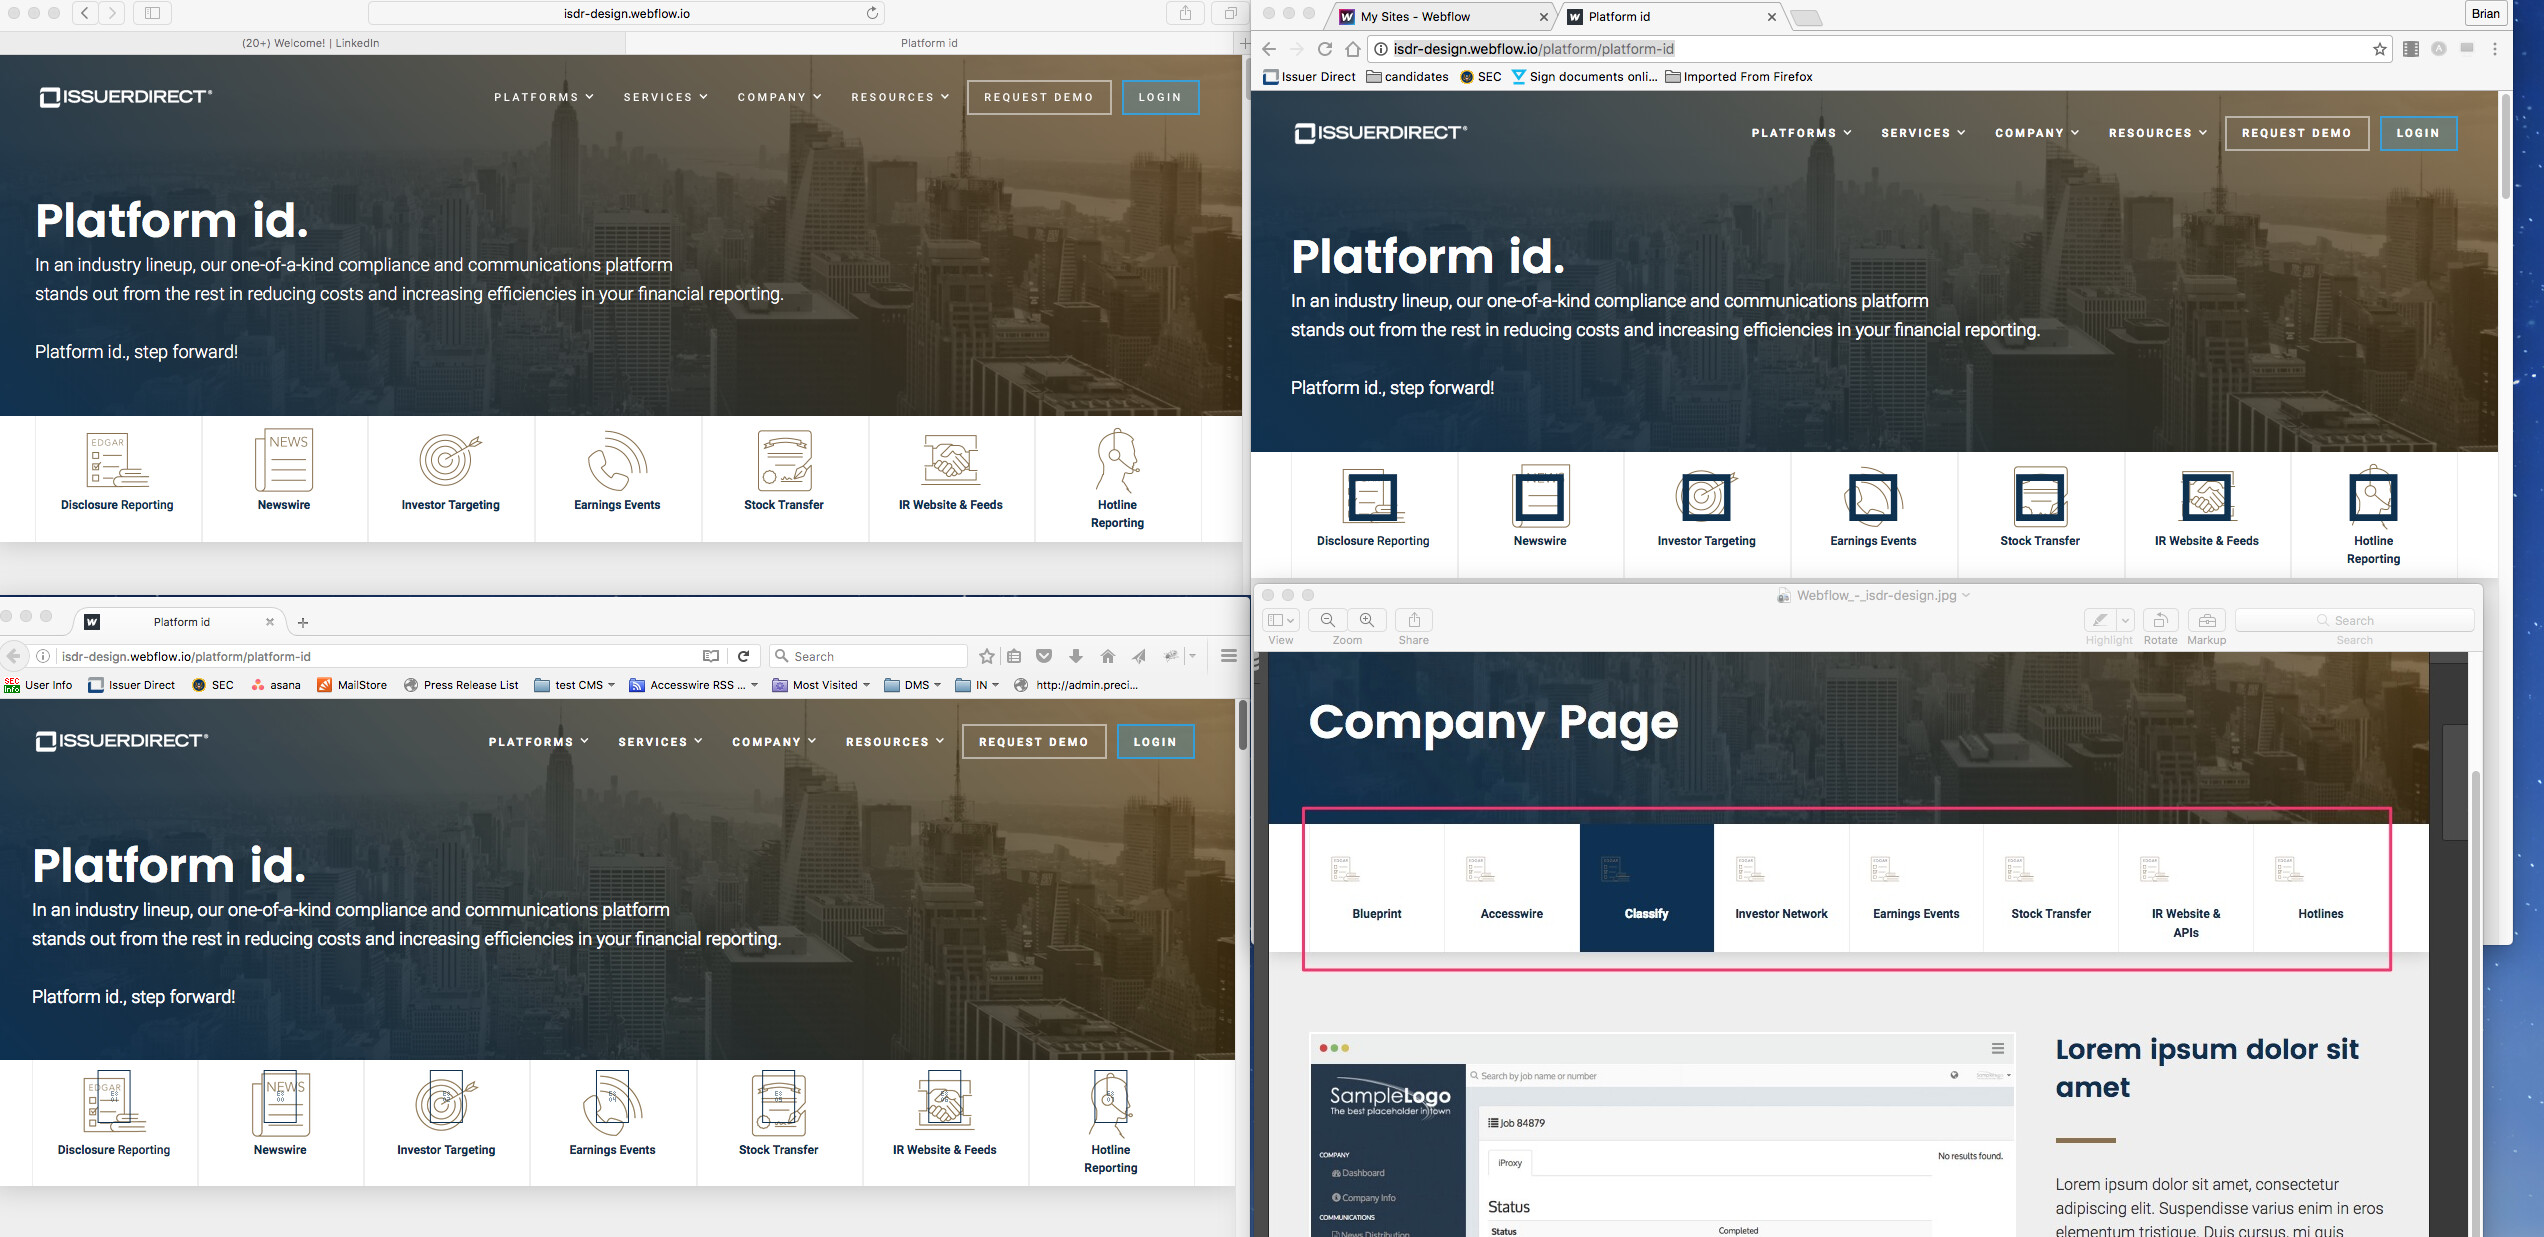Viewport: 2544px width, 1237px height.
Task: Expand Highlight color dropdown arrow in Preview
Action: click(x=2126, y=620)
